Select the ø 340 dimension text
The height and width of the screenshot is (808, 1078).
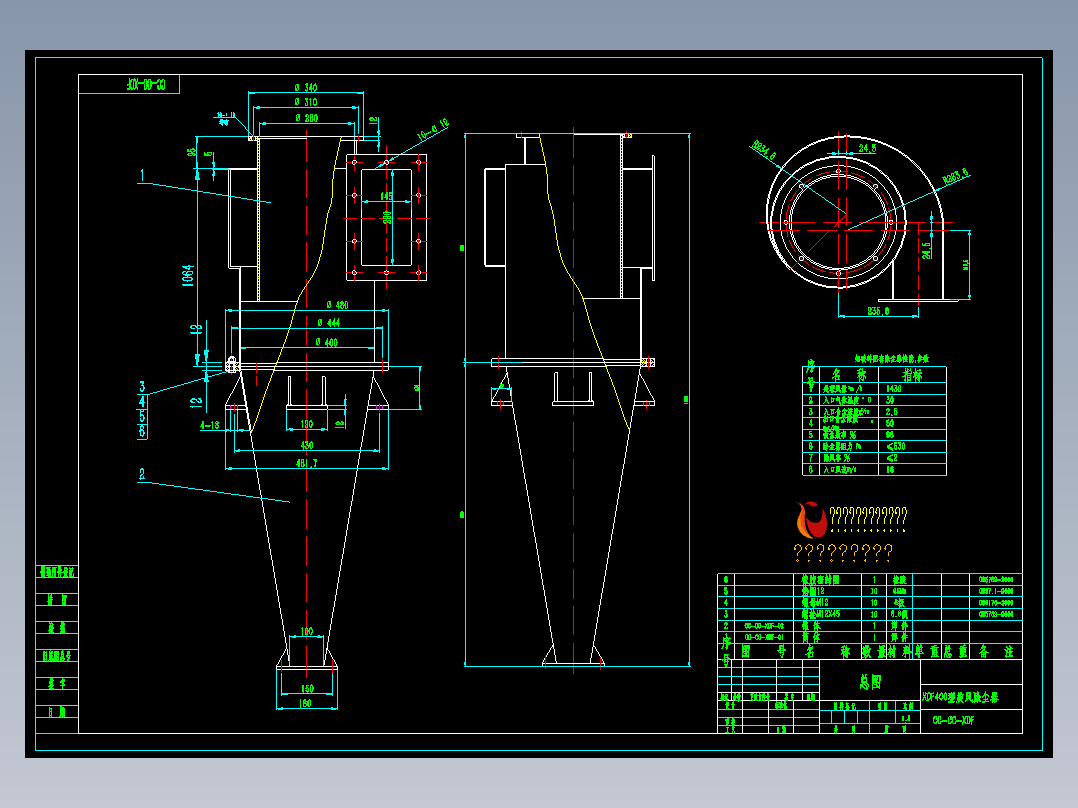[306, 87]
